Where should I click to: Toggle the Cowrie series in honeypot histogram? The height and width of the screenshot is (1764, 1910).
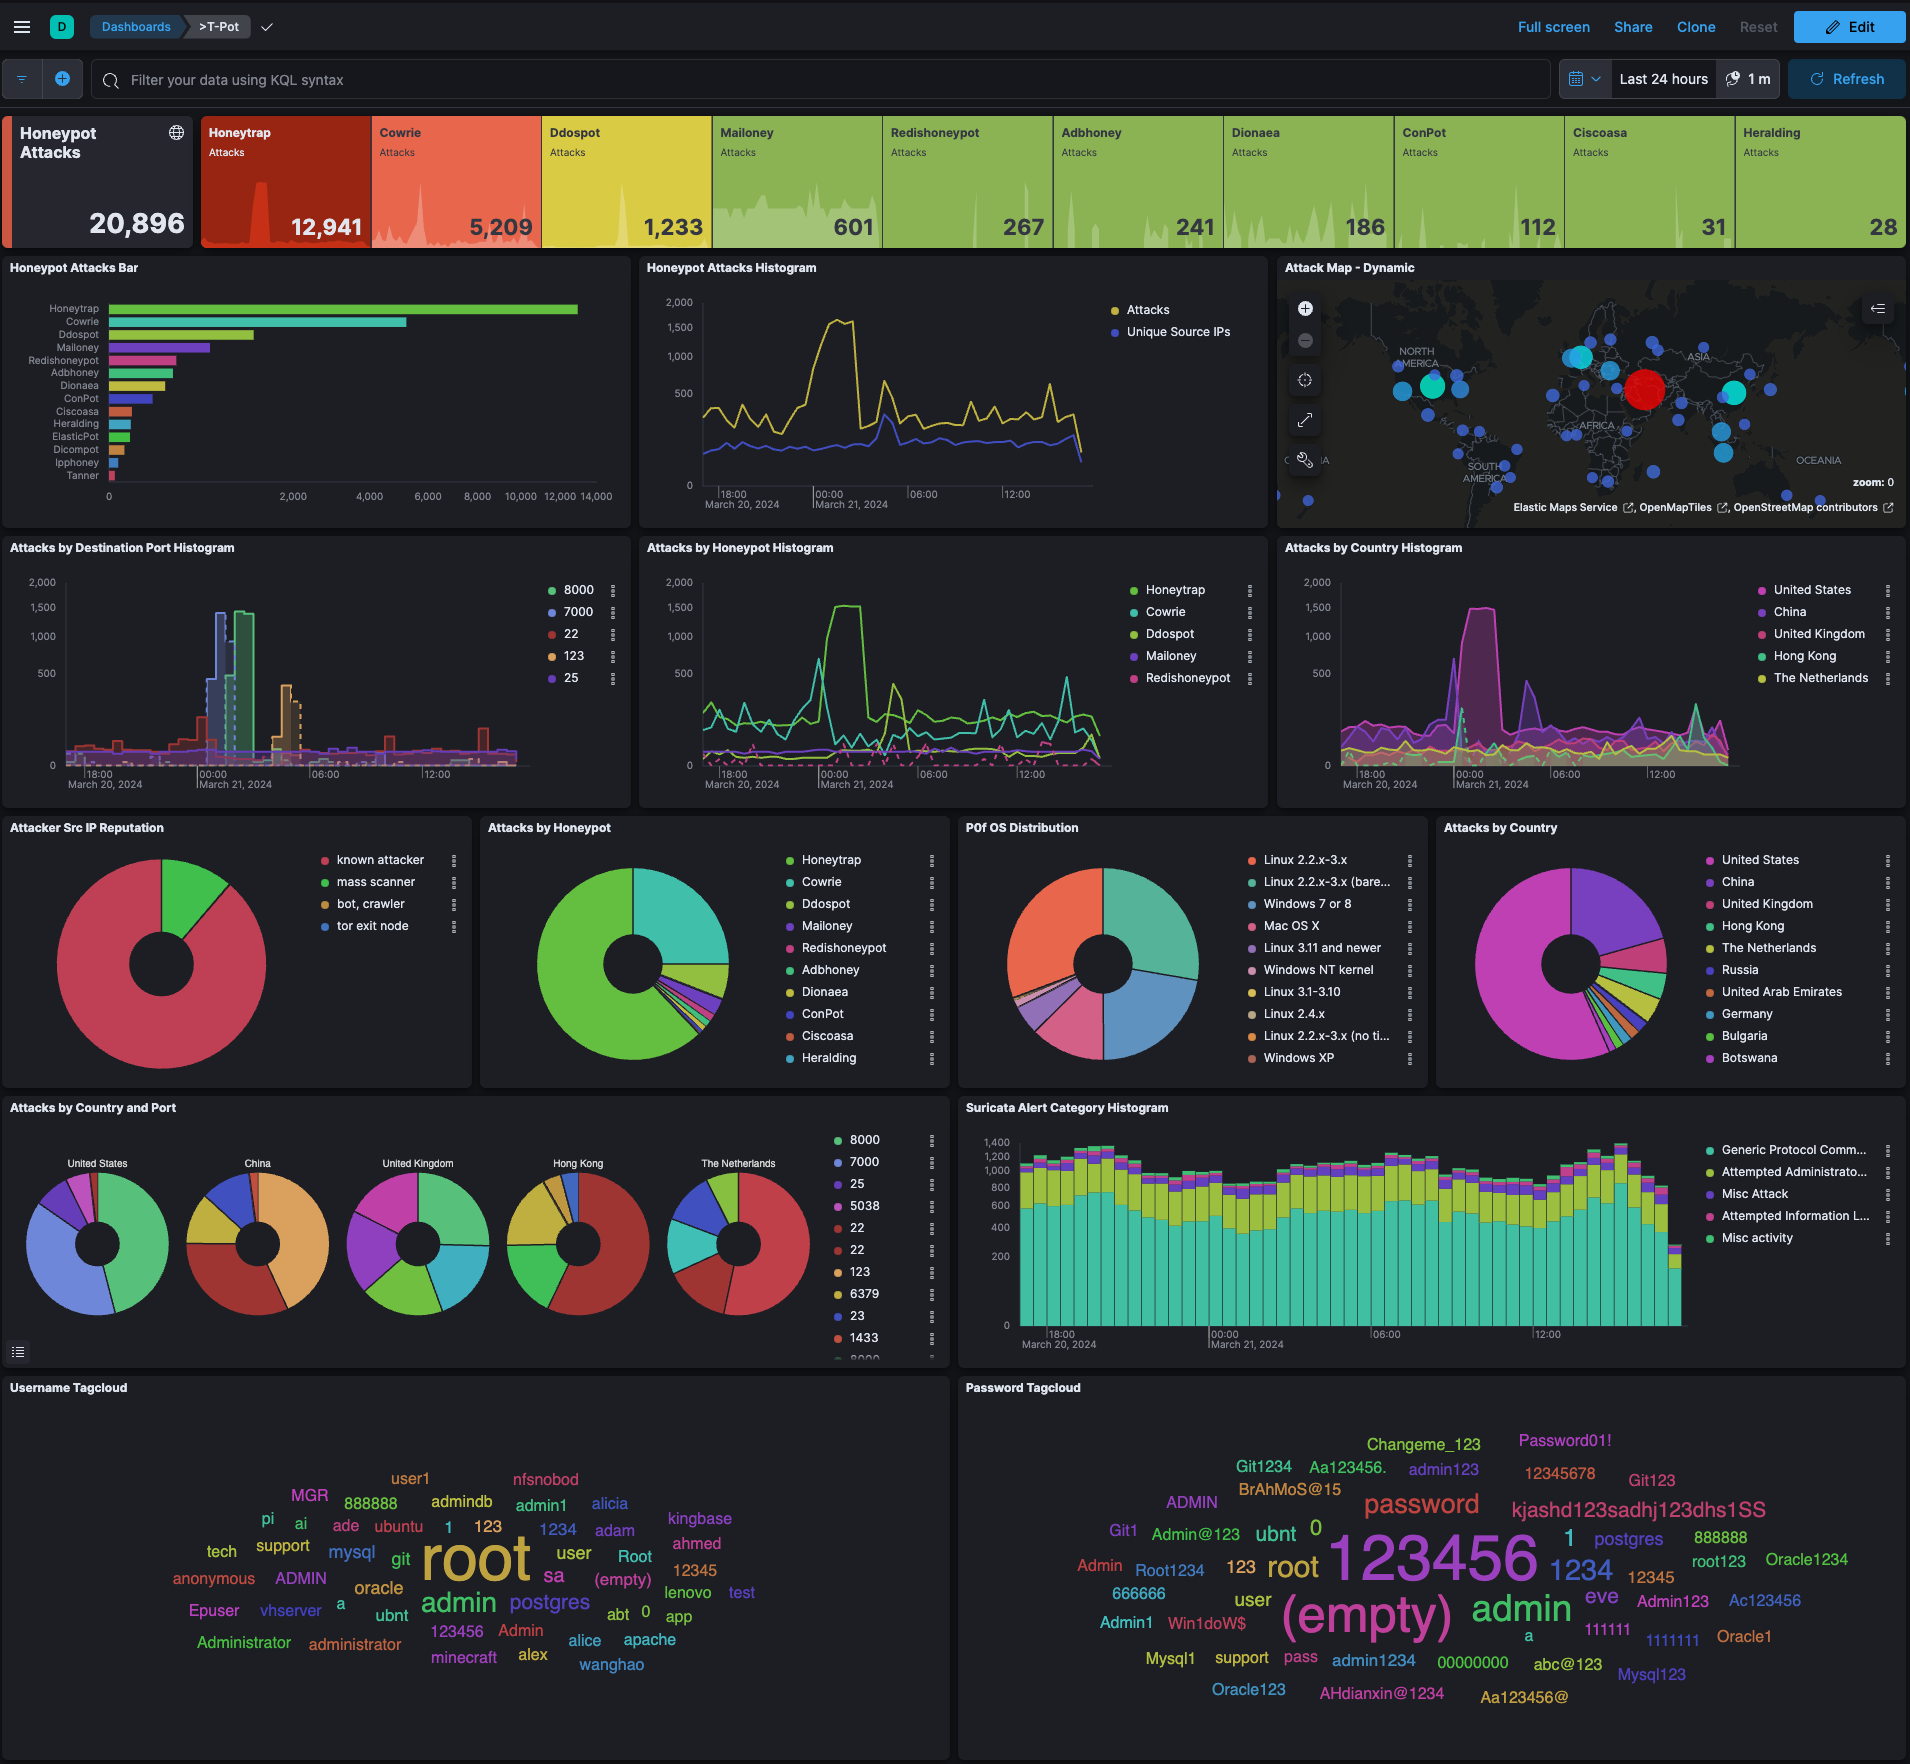1165,612
